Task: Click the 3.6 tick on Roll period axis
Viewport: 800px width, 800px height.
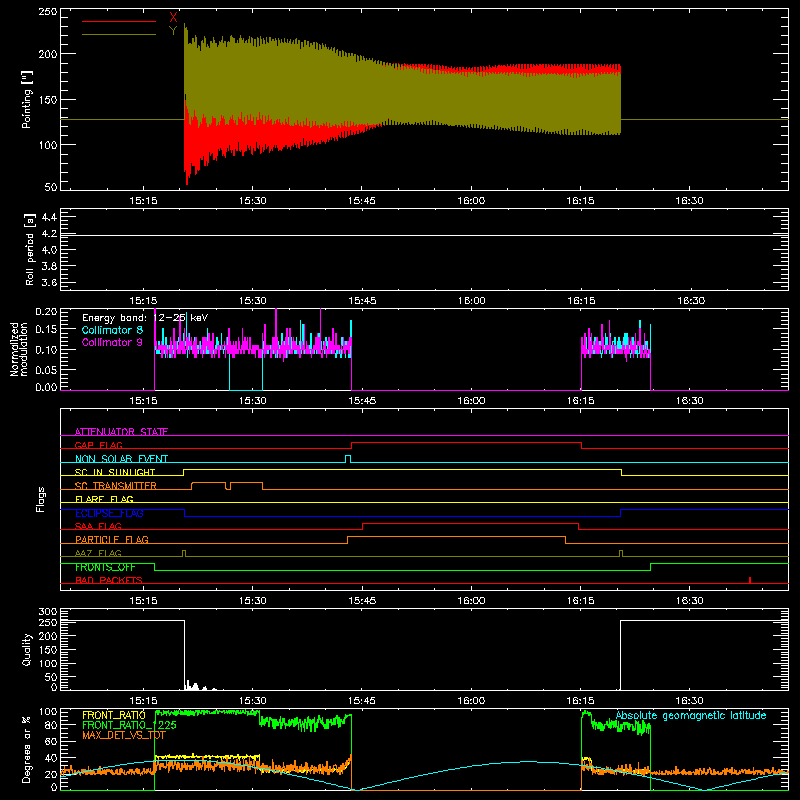Action: 49,283
